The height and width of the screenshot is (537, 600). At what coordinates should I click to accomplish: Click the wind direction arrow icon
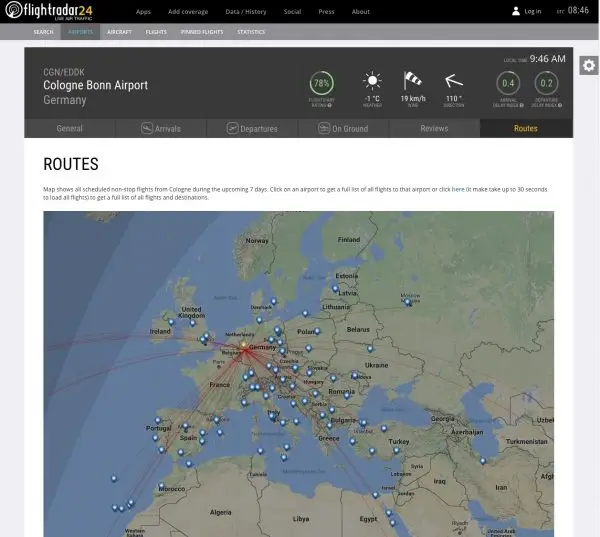coord(454,82)
